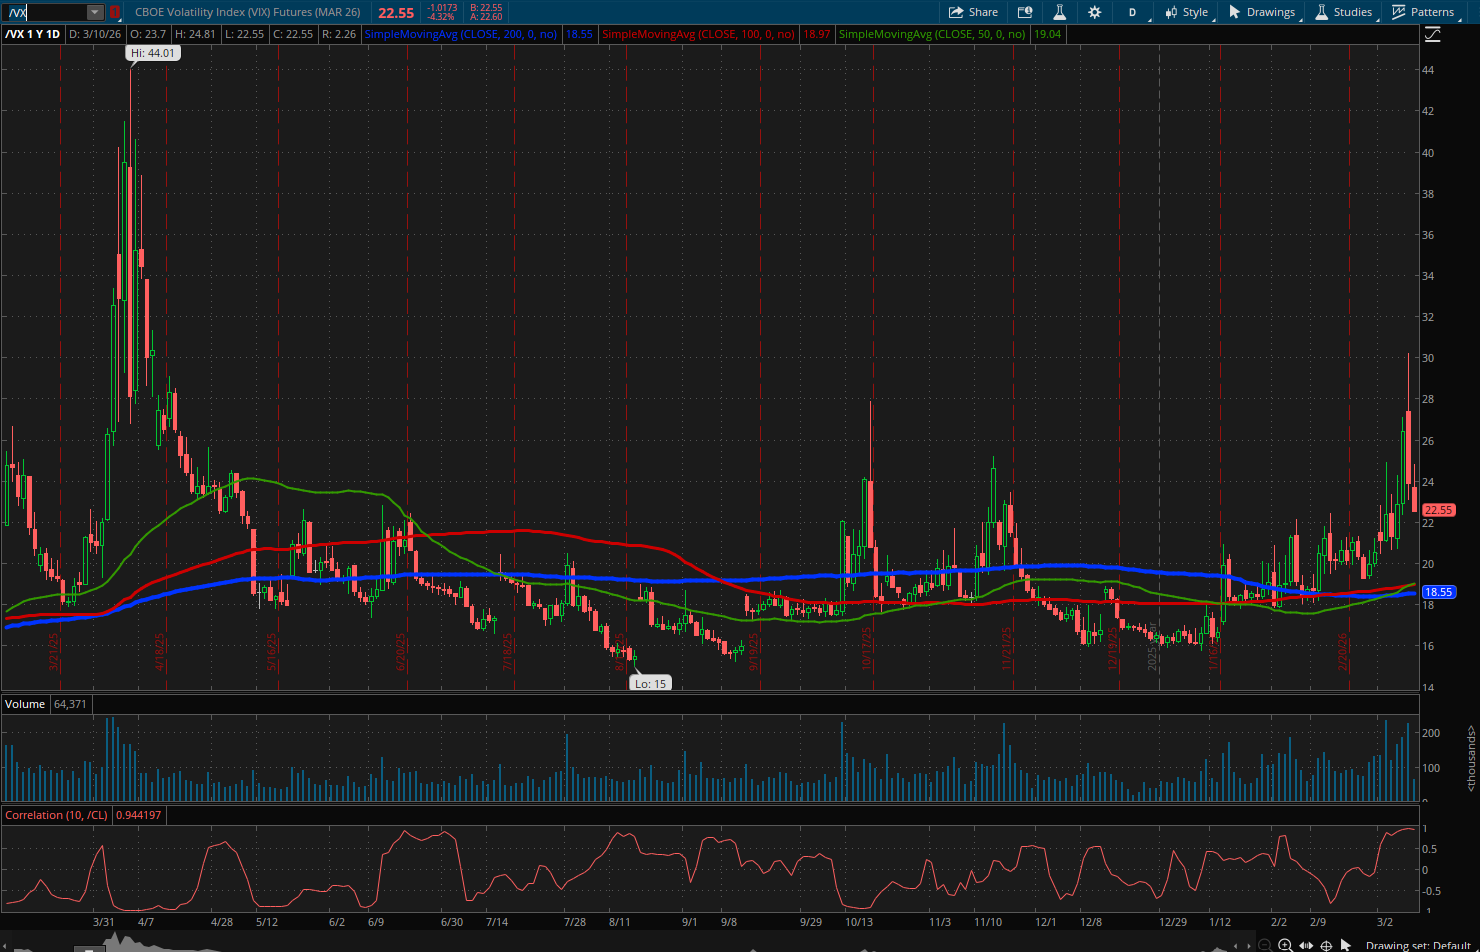Click the Studies flask icon

pos(1321,12)
